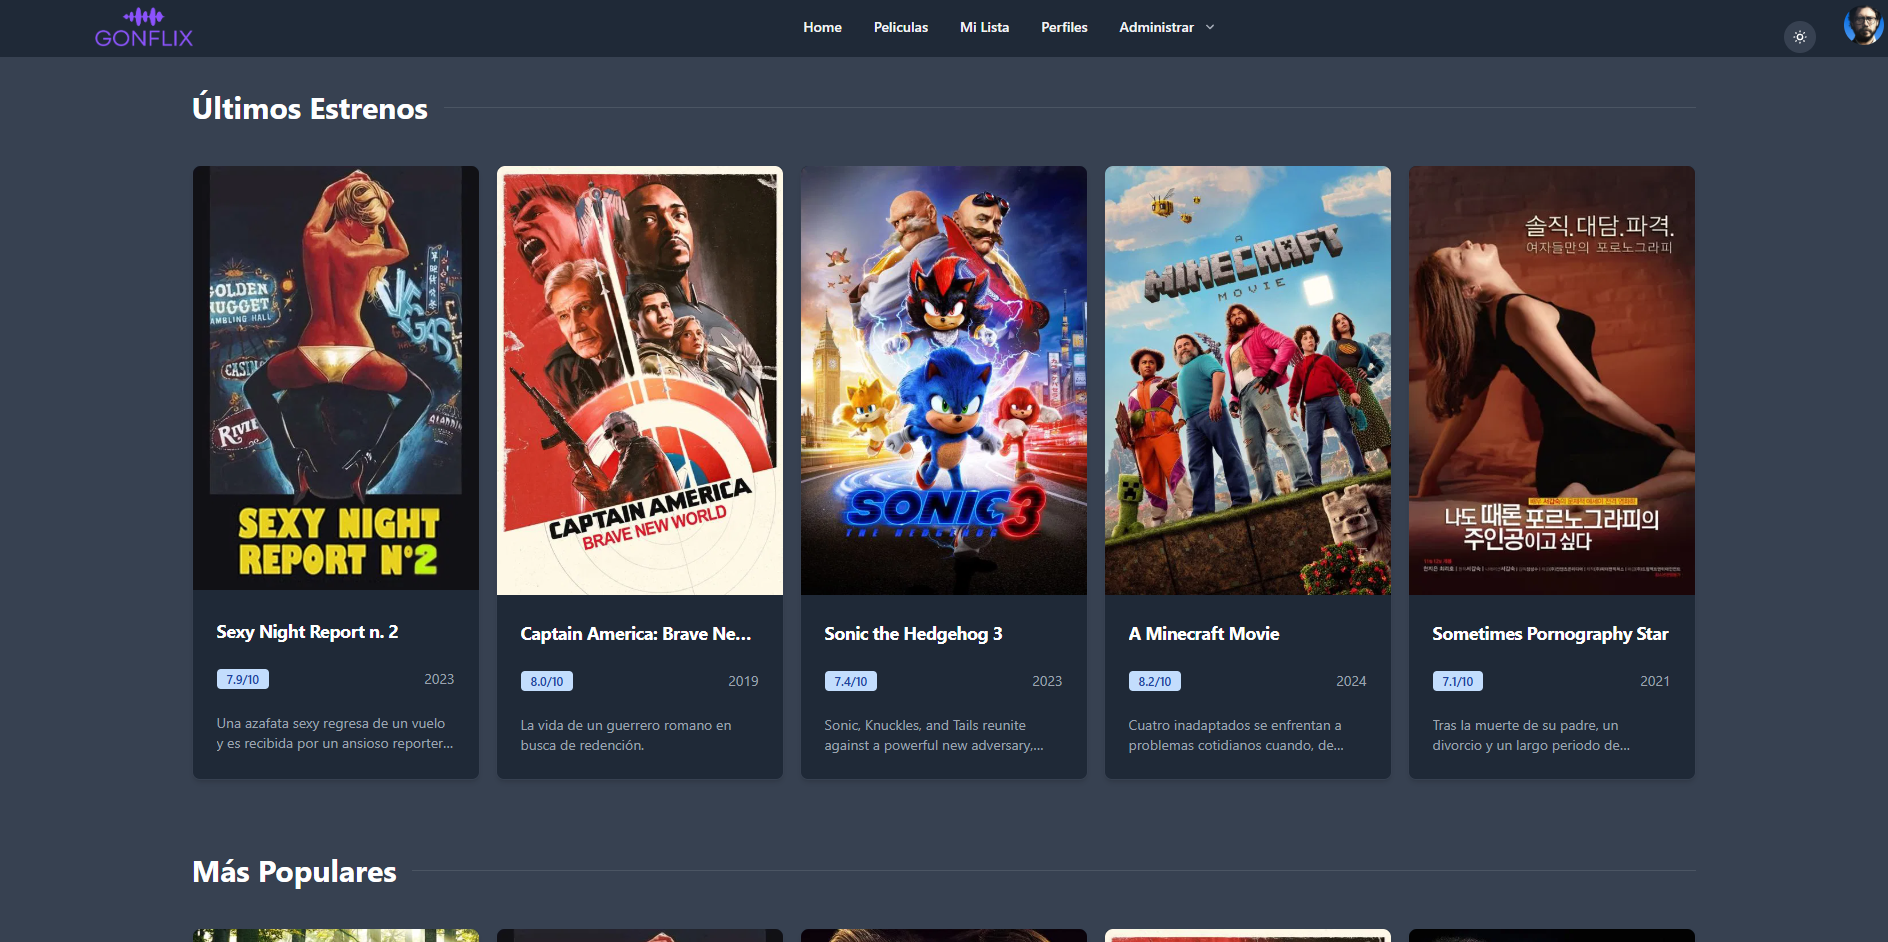Click the Gonflix waveform logo icon
1888x942 pixels.
pyautogui.click(x=145, y=16)
